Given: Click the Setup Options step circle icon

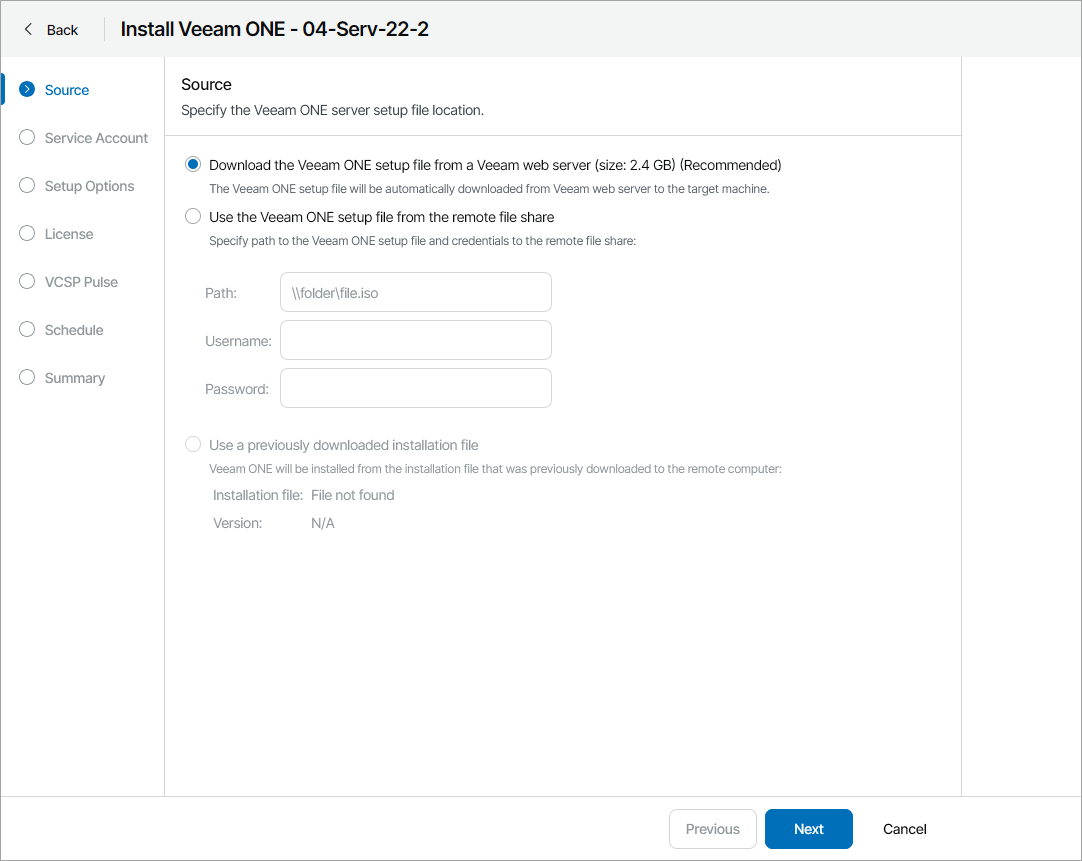Looking at the screenshot, I should 28,186.
